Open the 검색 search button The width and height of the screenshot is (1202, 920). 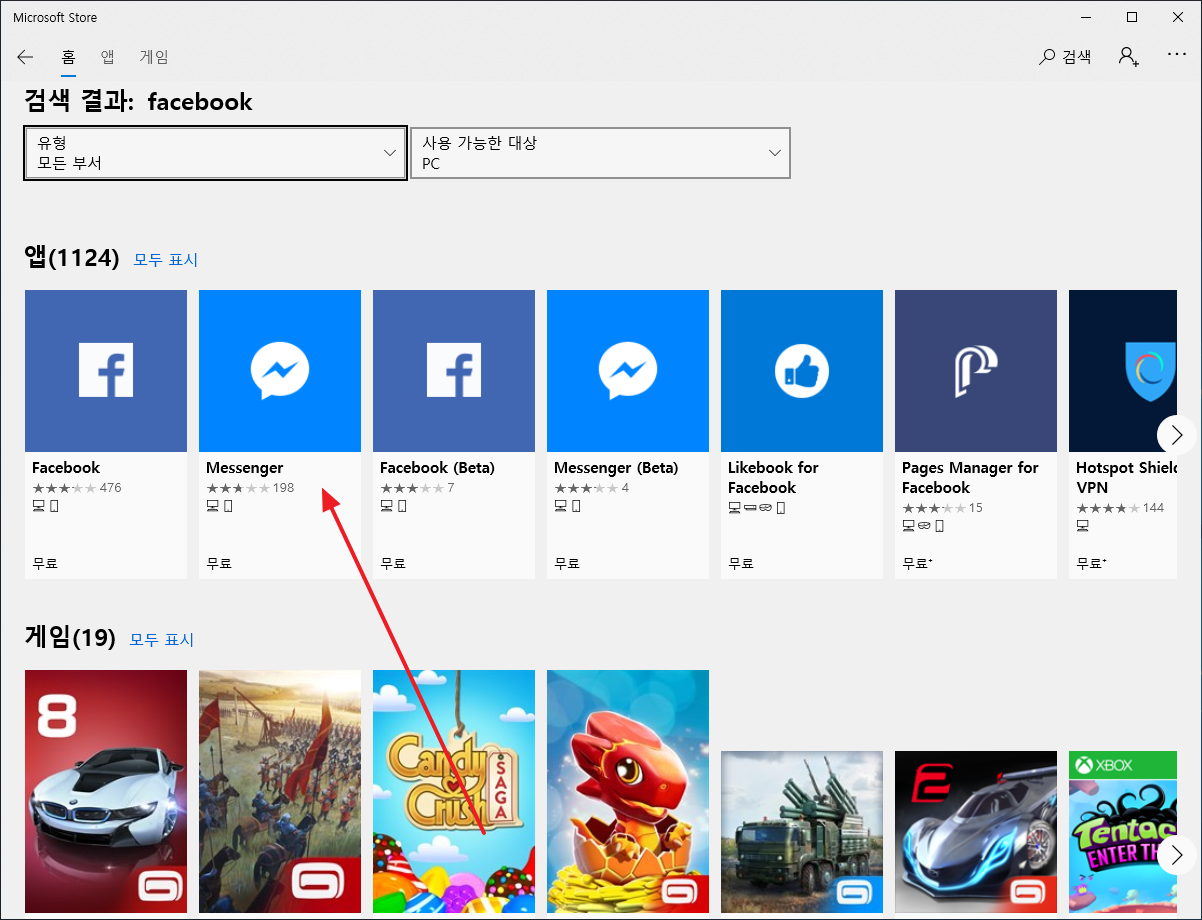click(1065, 57)
